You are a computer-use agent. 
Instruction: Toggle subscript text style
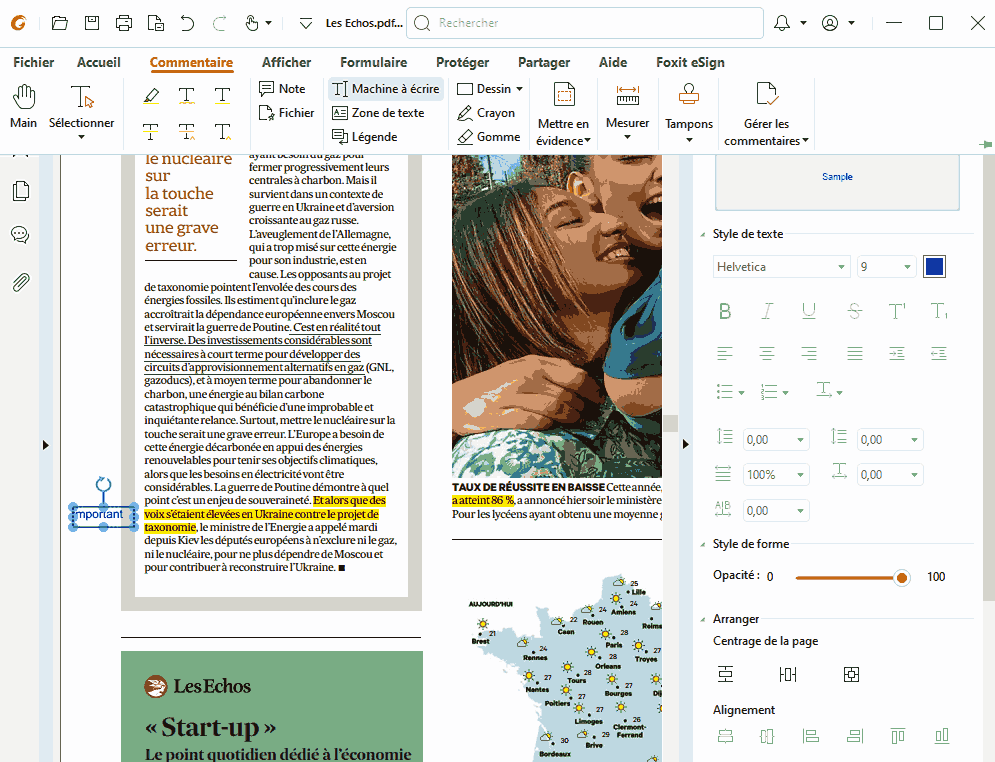pyautogui.click(x=939, y=312)
